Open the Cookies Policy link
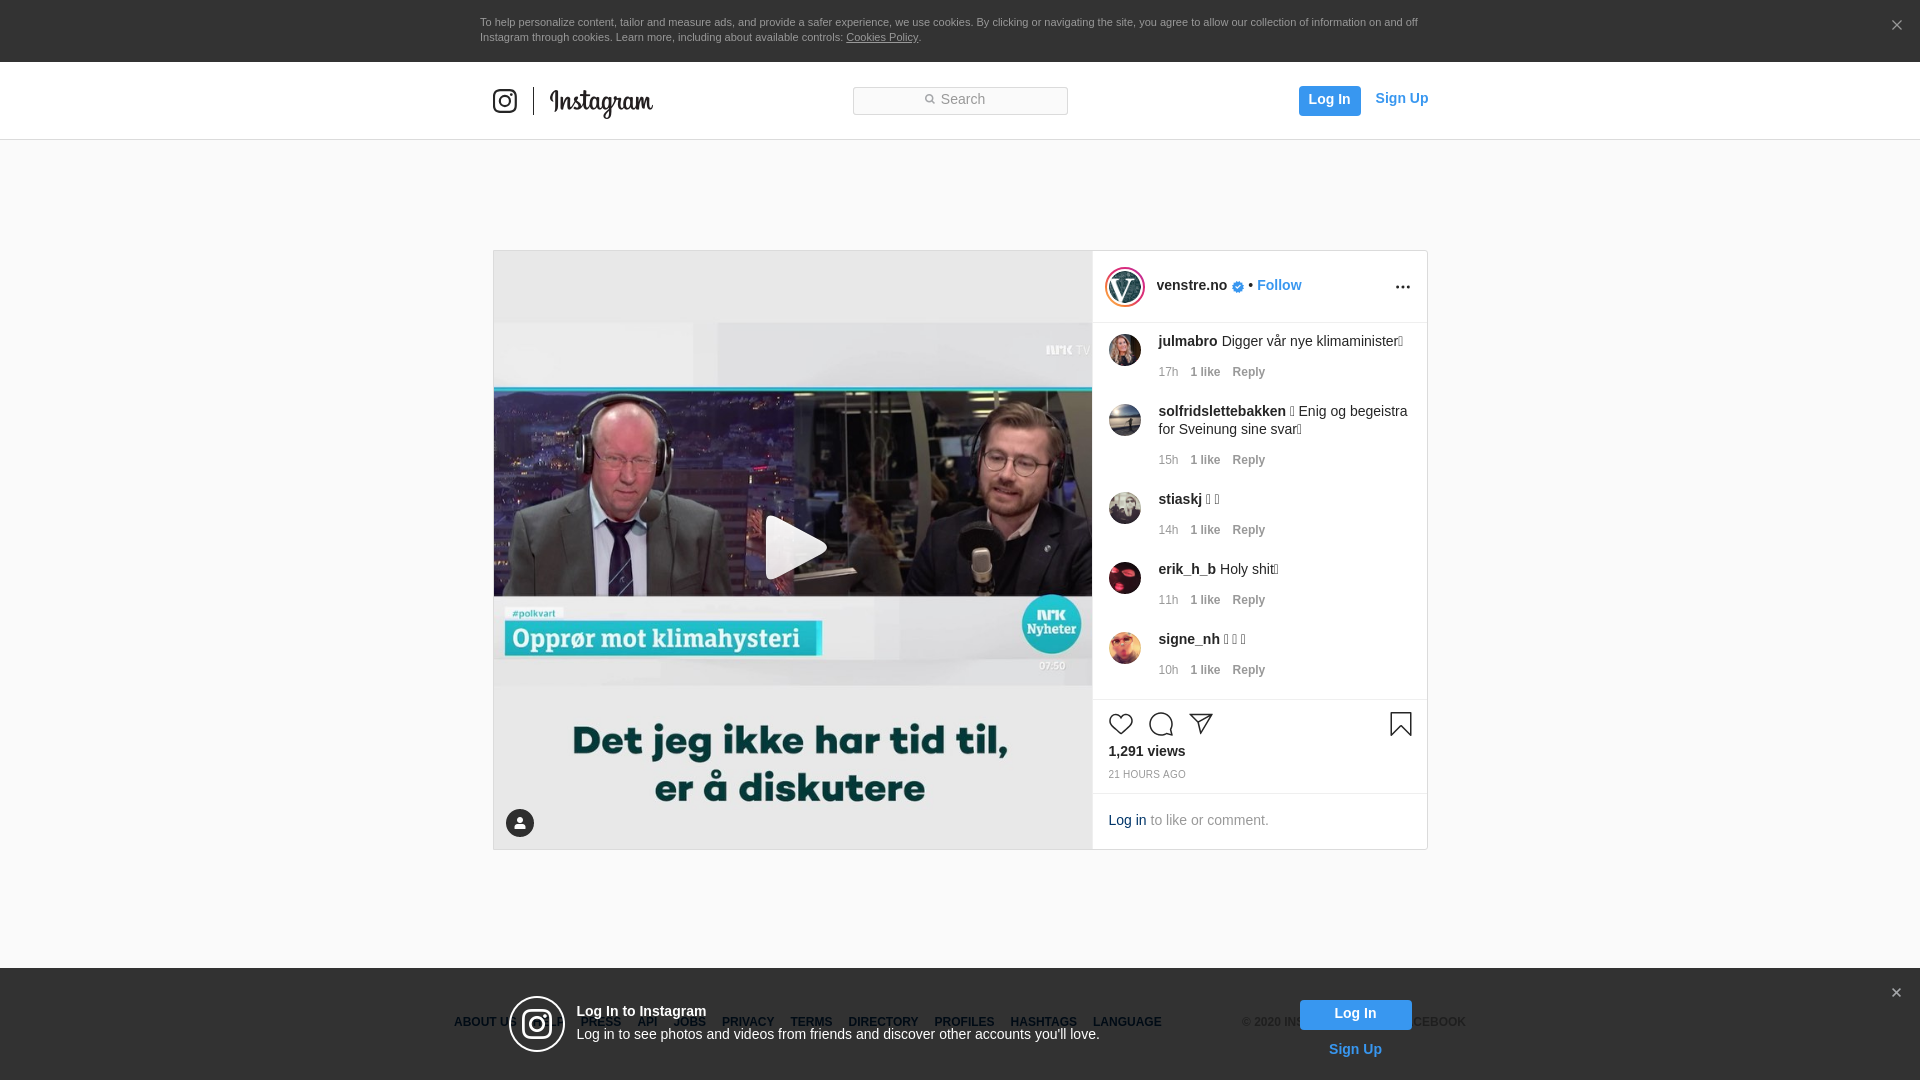The image size is (1920, 1080). 882,37
